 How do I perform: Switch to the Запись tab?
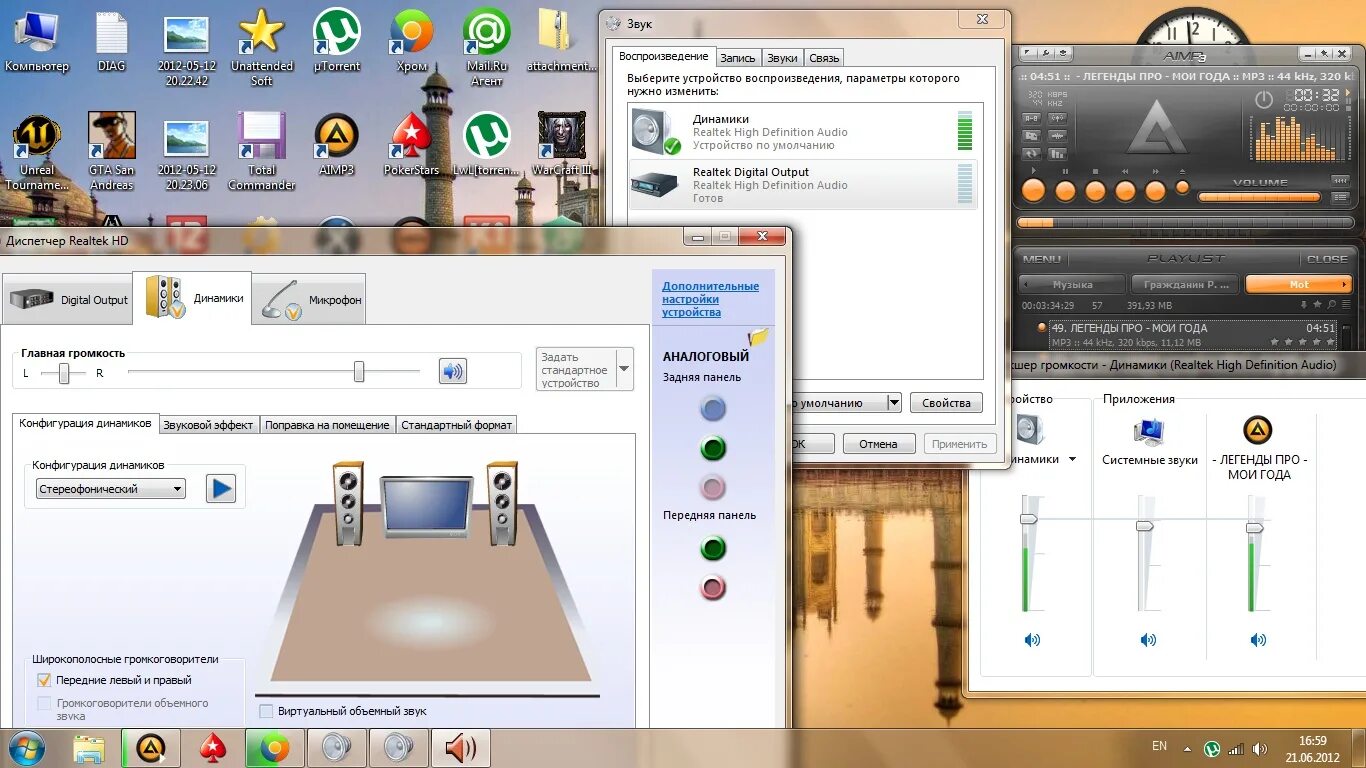click(x=738, y=58)
